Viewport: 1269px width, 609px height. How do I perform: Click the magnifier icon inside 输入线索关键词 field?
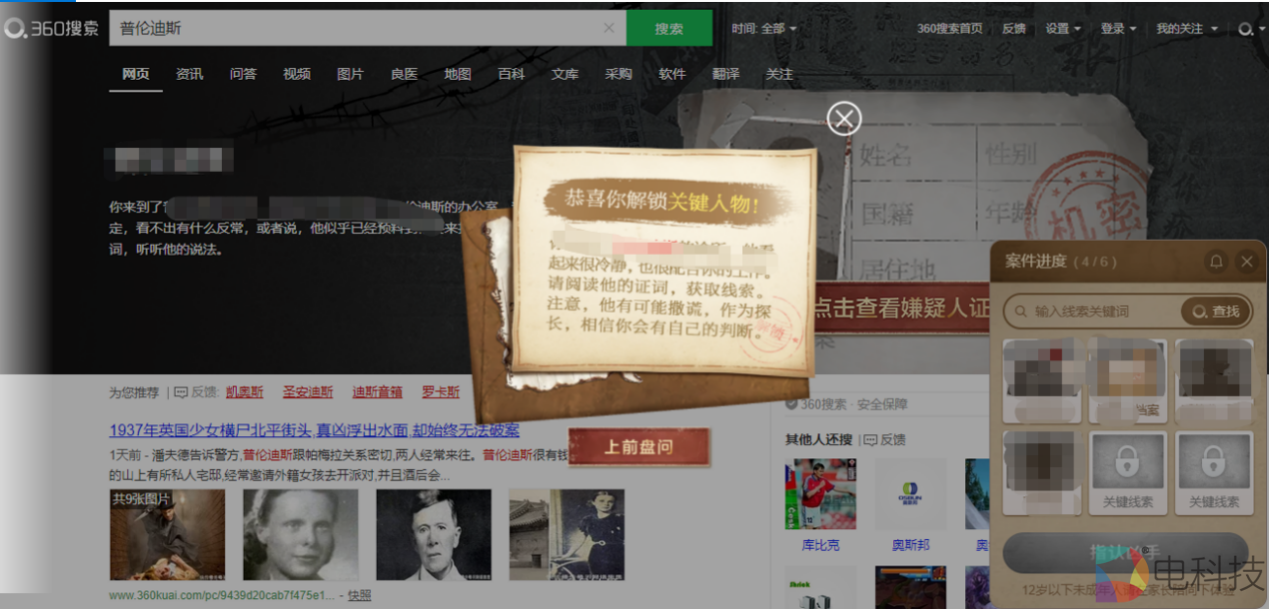point(1022,311)
